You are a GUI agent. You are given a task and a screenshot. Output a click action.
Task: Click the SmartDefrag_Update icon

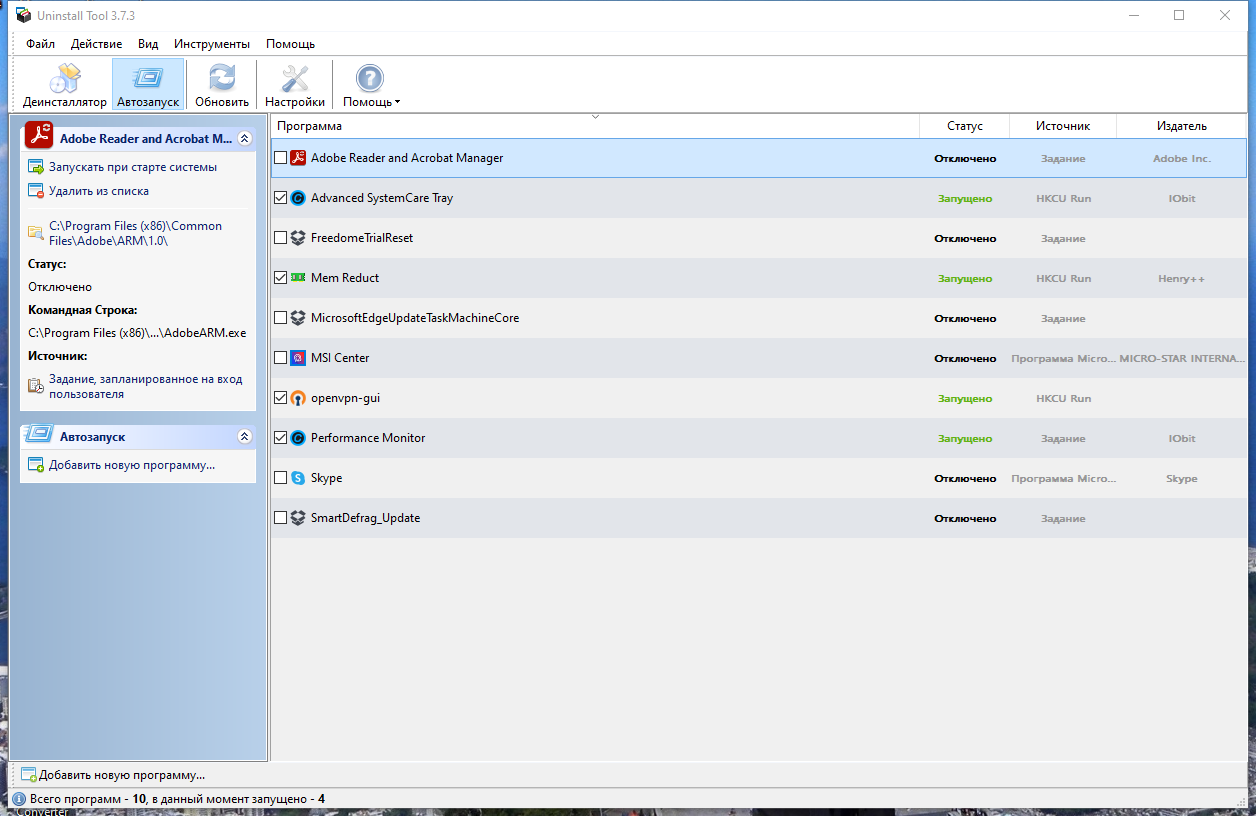297,518
